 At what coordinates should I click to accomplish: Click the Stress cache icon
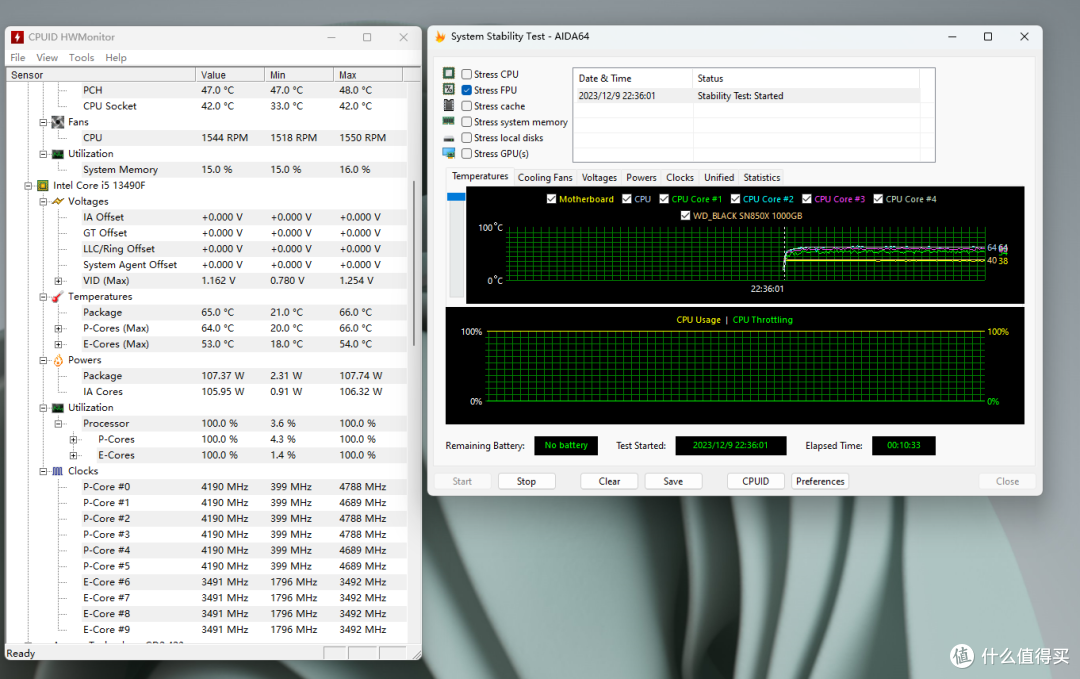449,105
